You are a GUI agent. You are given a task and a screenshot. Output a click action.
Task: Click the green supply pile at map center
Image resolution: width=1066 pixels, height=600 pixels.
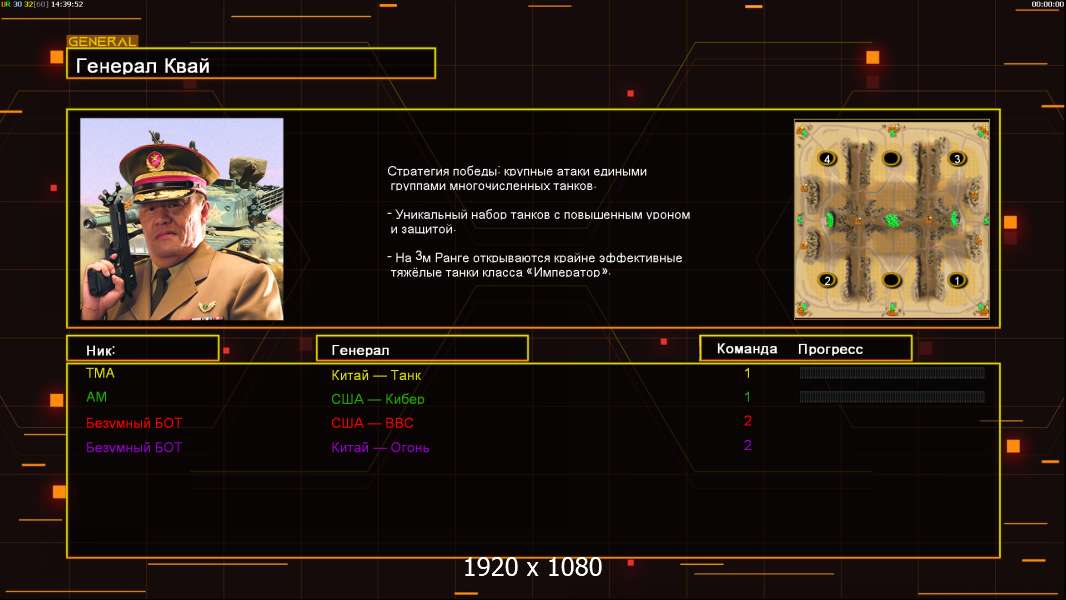tap(893, 220)
